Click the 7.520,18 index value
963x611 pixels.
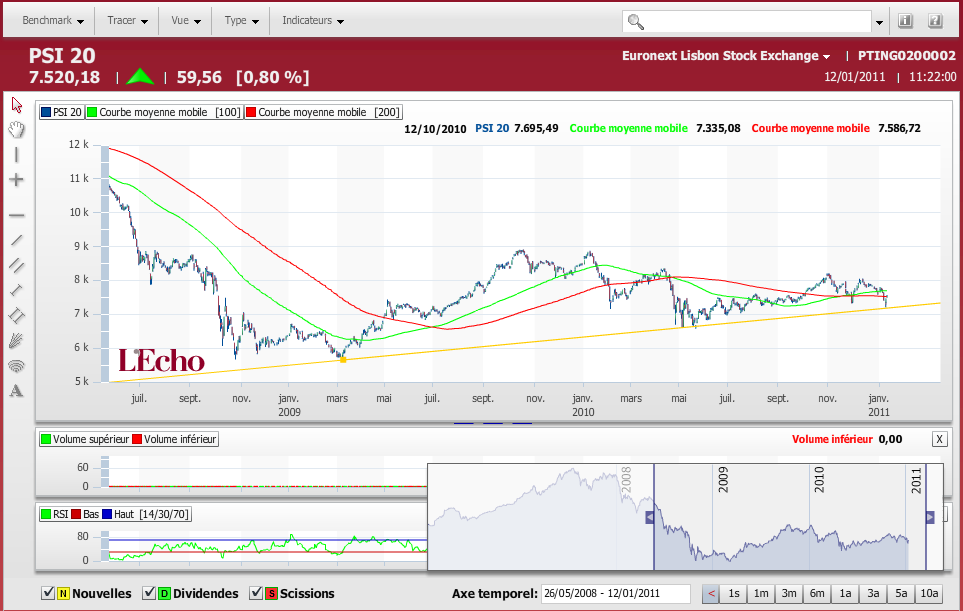(64, 77)
